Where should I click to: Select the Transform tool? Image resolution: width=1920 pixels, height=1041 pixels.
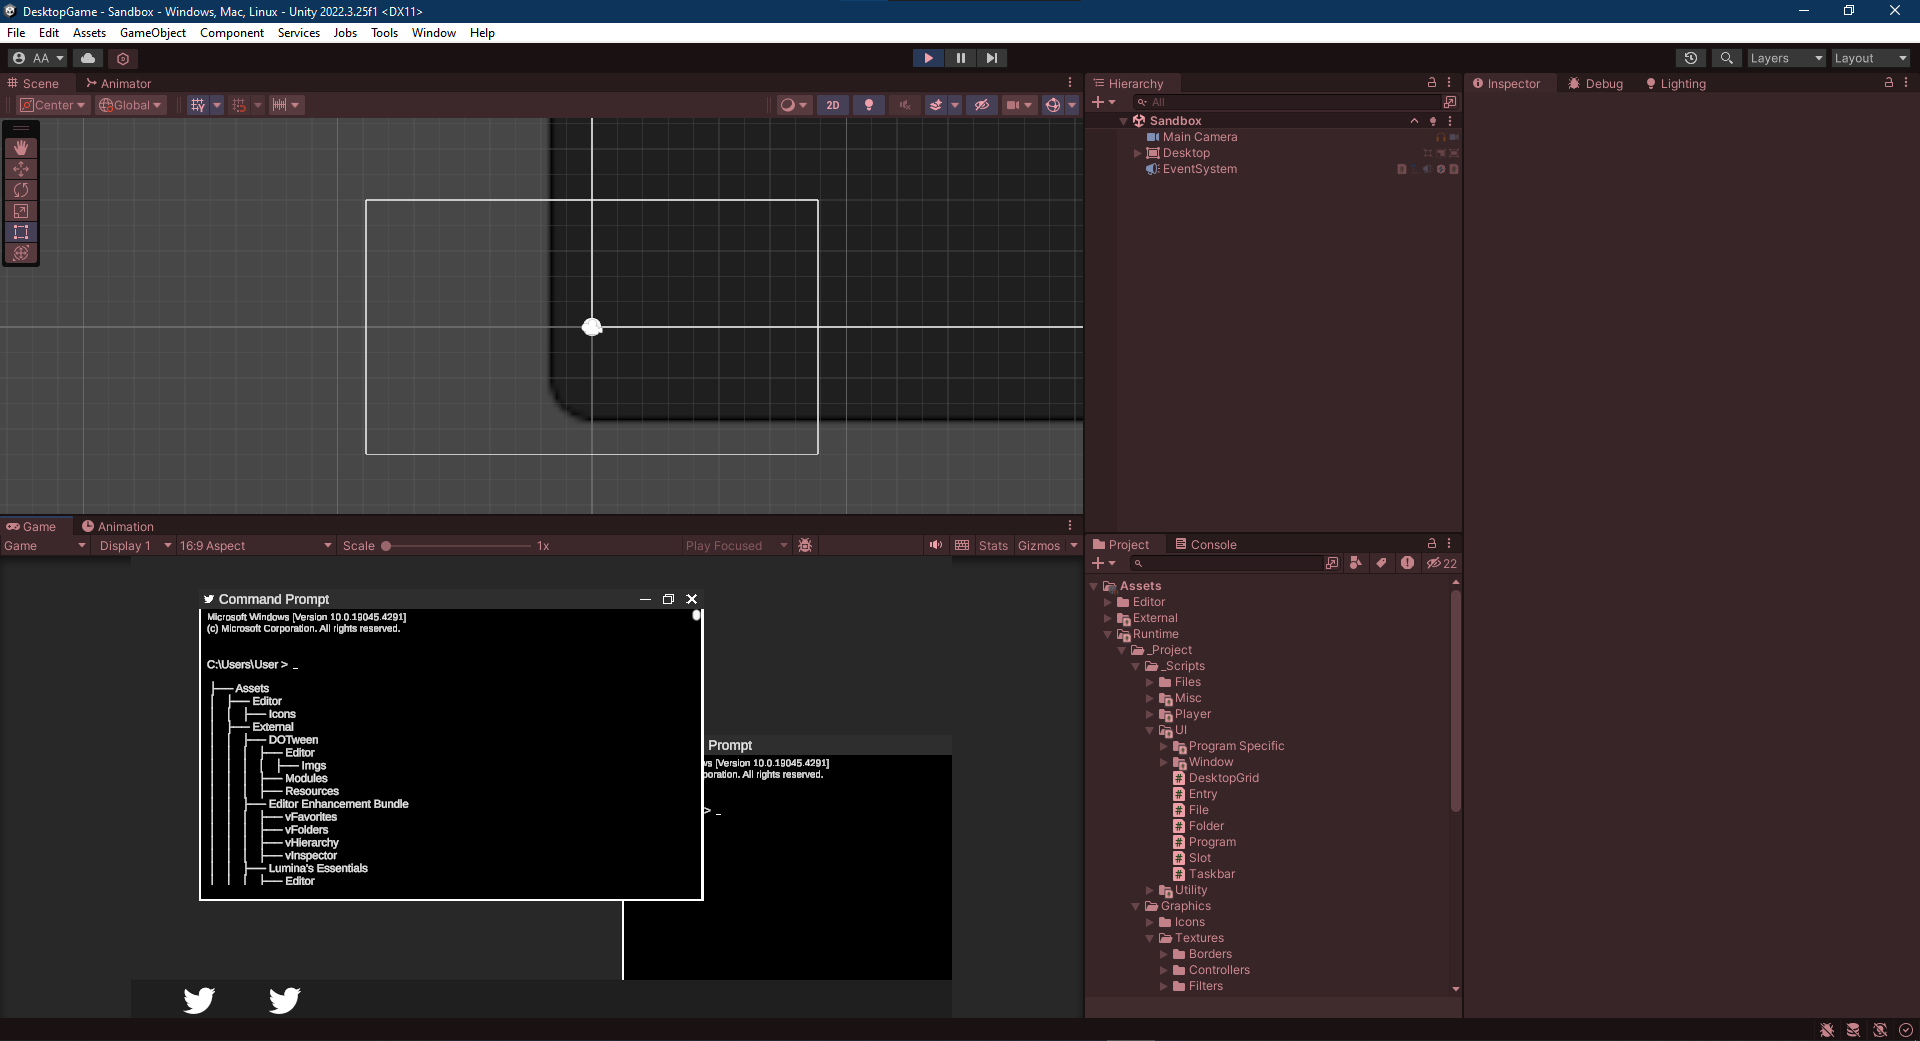(x=21, y=253)
